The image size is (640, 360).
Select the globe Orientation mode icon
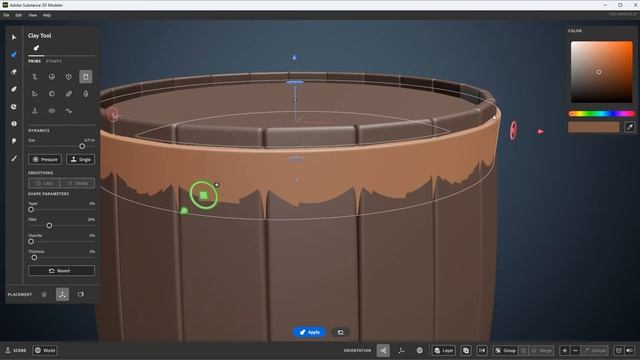[x=420, y=350]
